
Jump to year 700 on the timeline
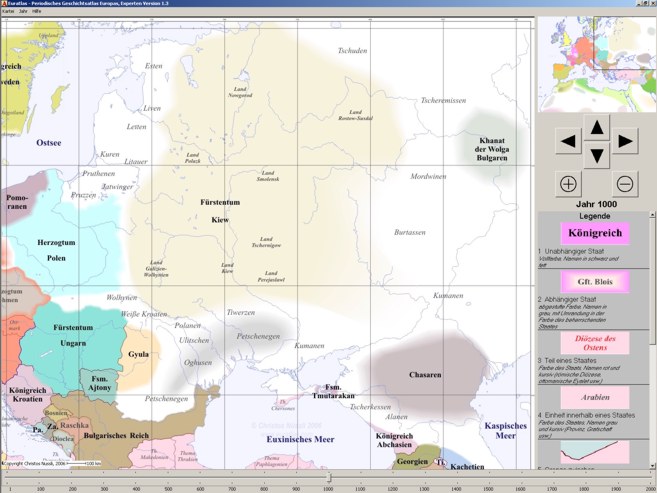coord(232,489)
